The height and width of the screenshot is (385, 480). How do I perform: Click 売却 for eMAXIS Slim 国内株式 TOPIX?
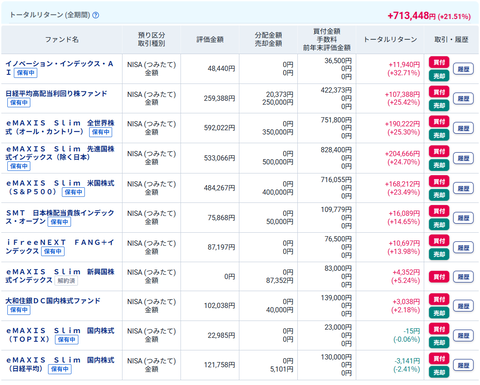tap(439, 343)
